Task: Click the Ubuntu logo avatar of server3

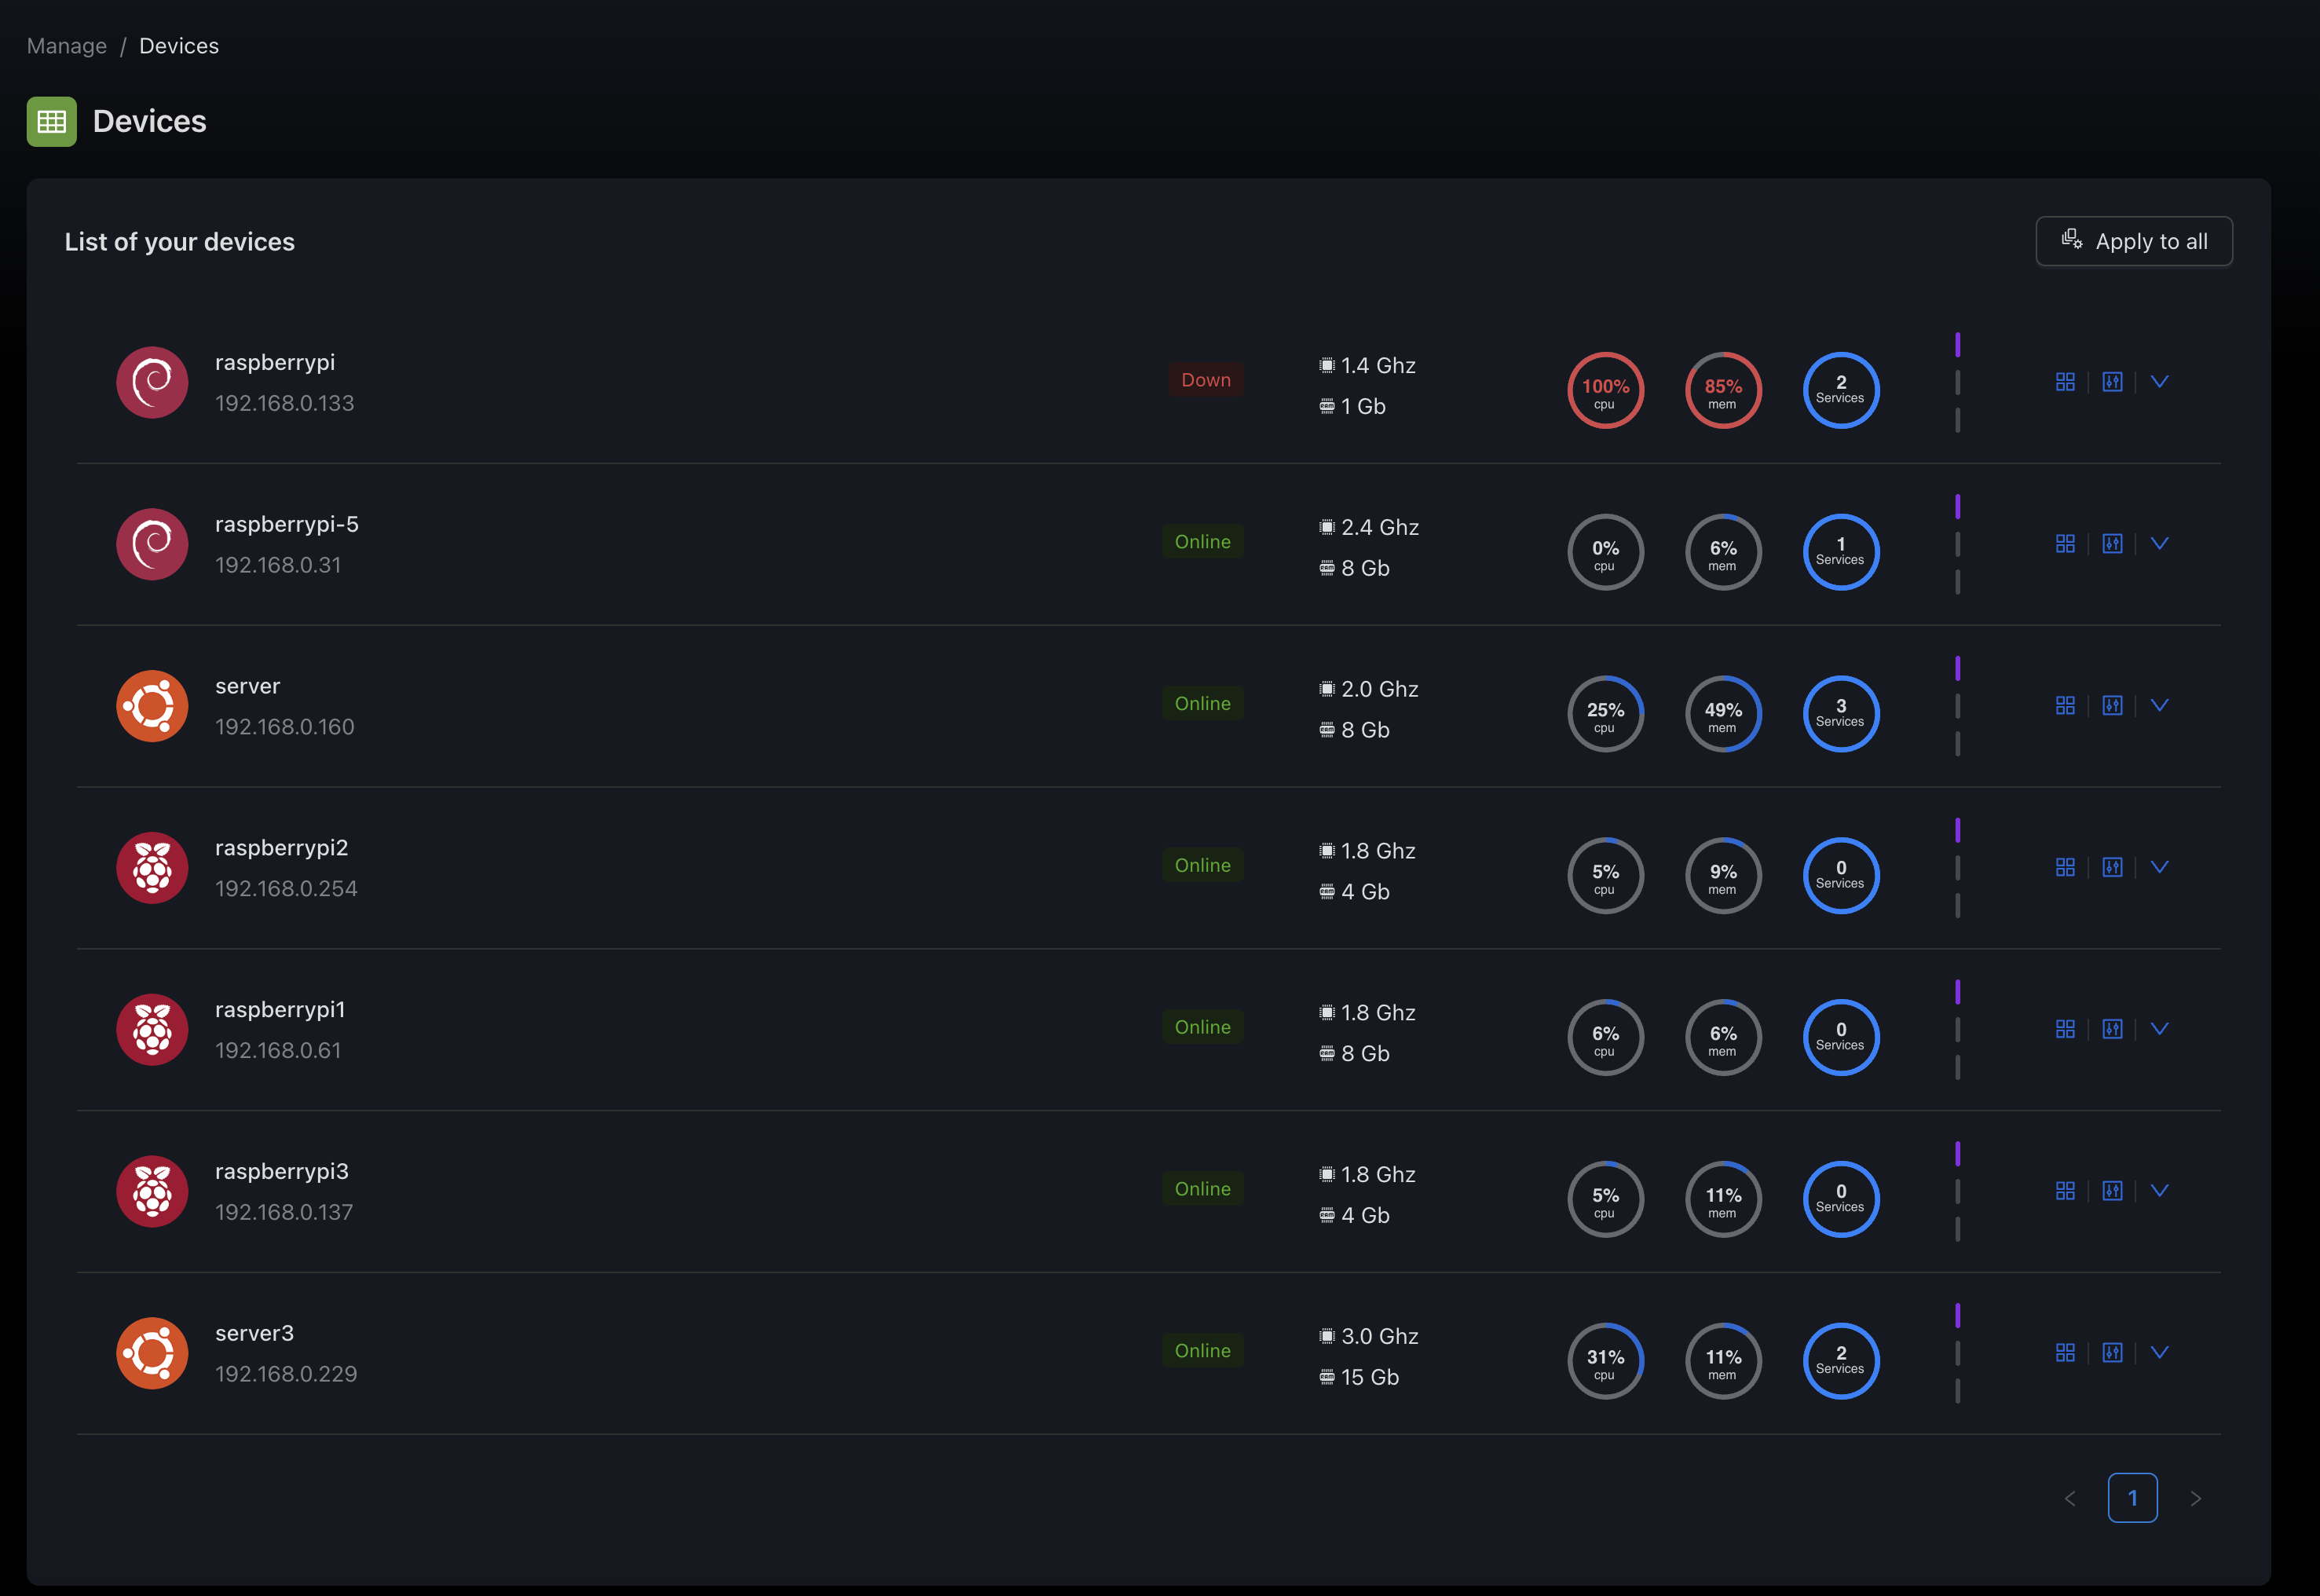Action: pos(152,1353)
